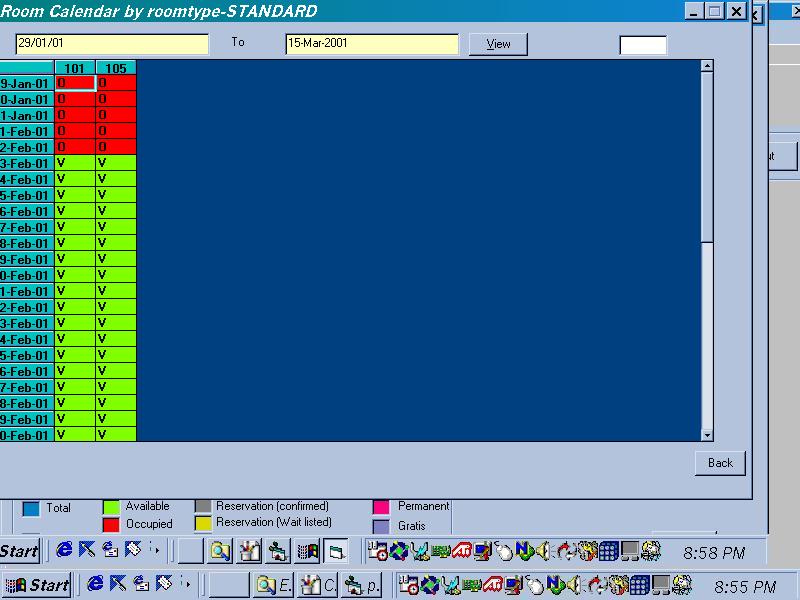Click the yellow Reservation (Wait listed) legend swatch
Screen dimensions: 800x600
(x=203, y=524)
